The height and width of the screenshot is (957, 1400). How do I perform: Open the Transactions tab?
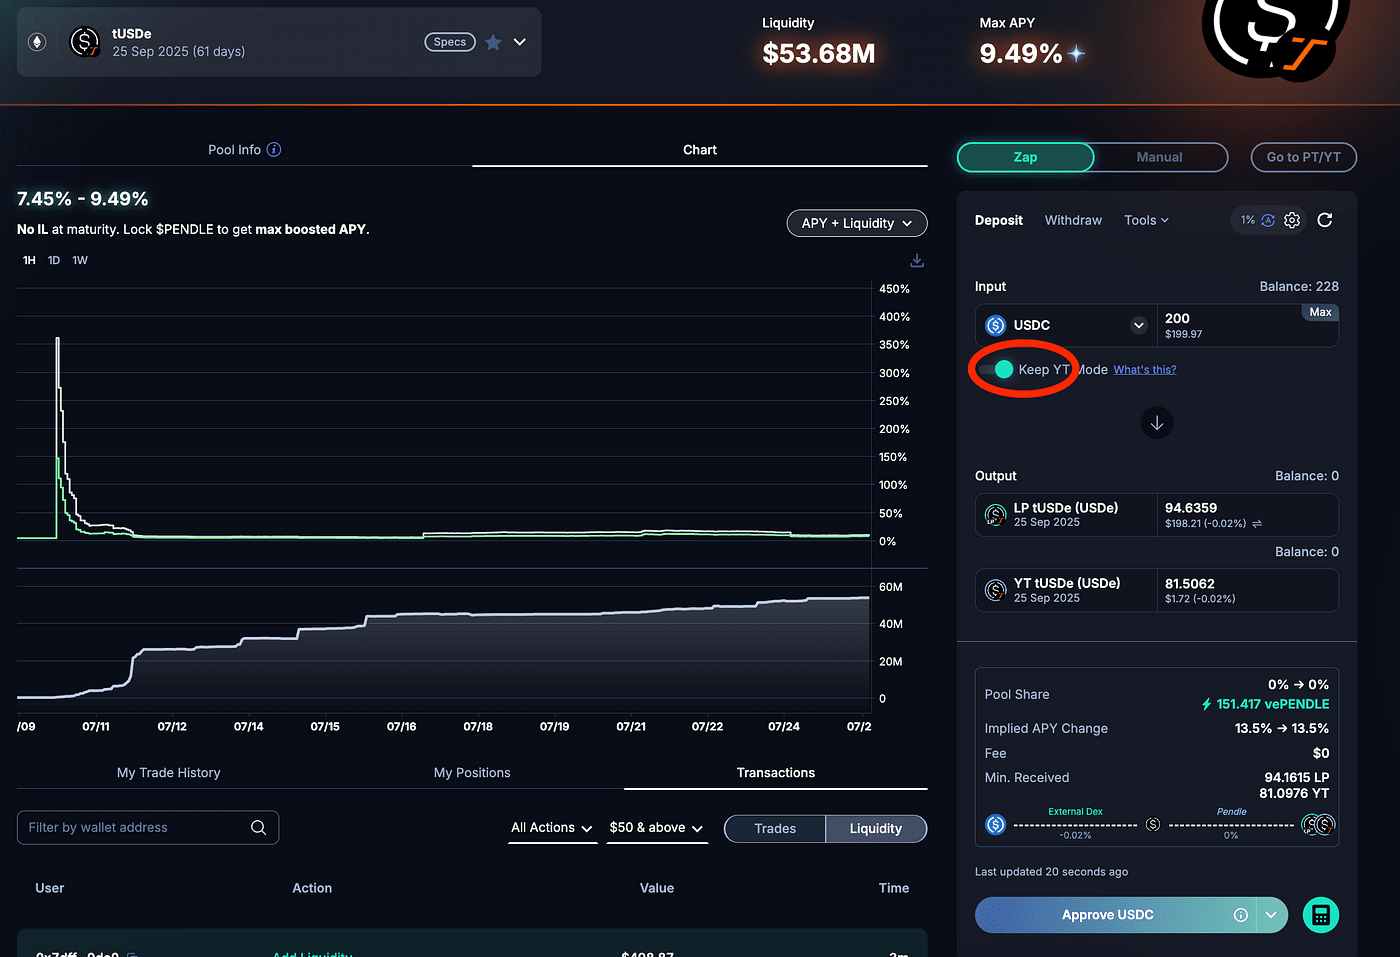[x=776, y=772]
